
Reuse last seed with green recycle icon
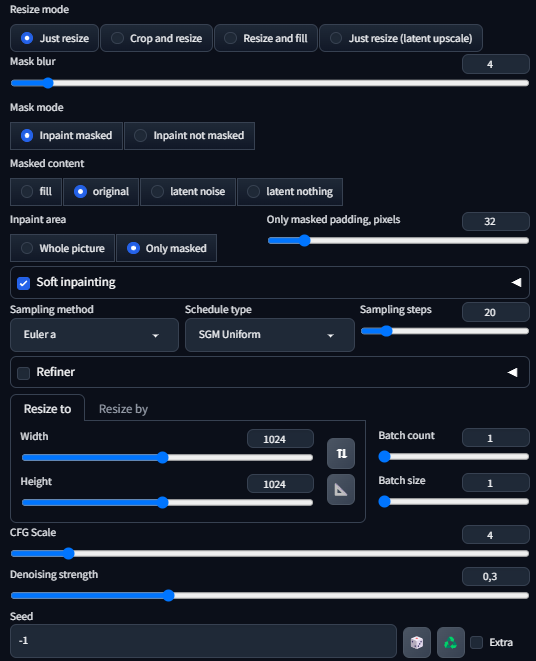tap(451, 642)
